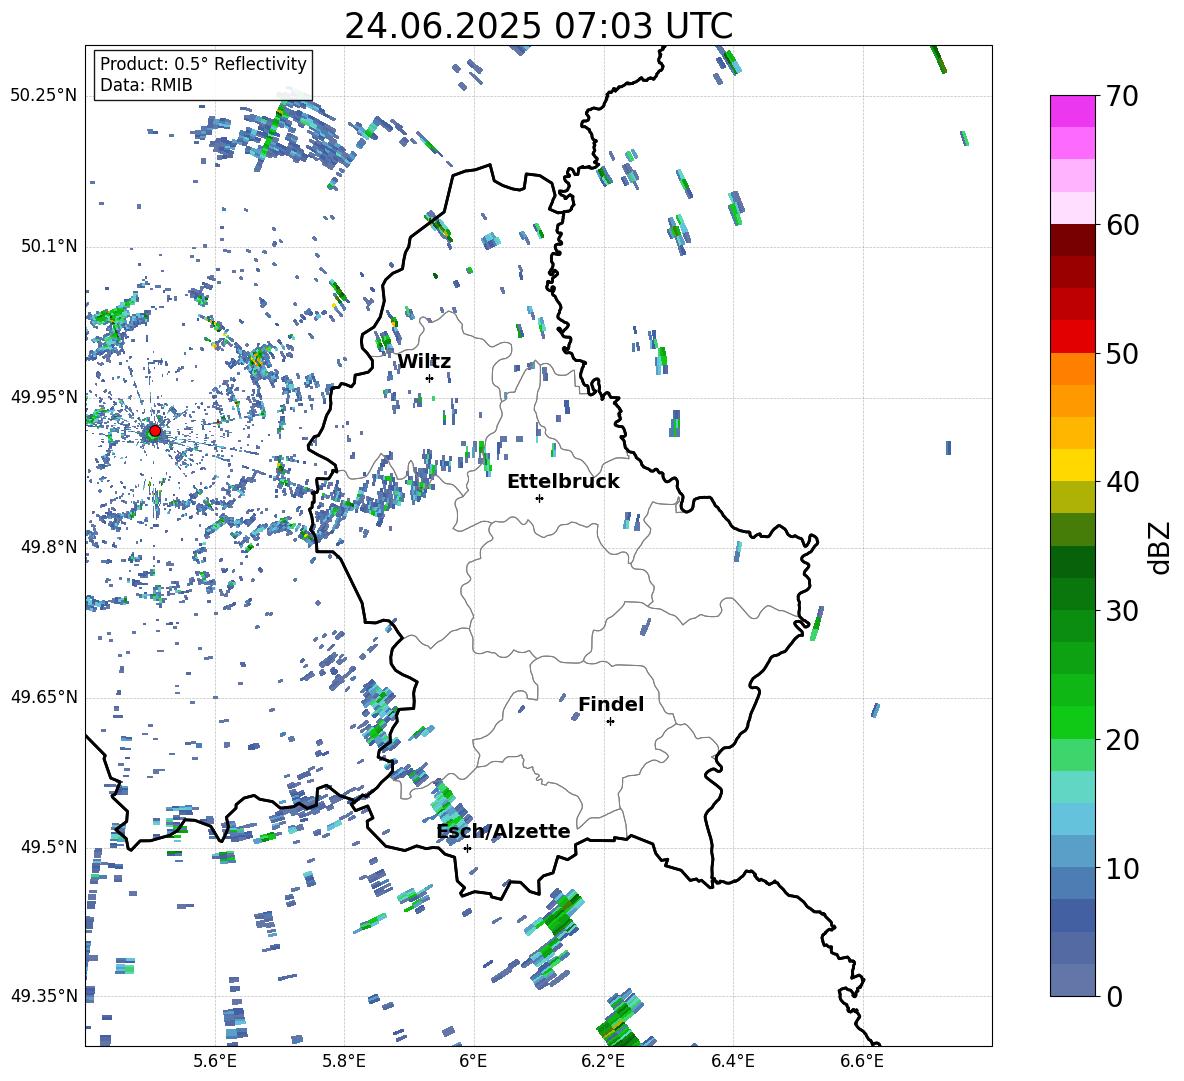This screenshot has width=1184, height=1081.
Task: Click the 10 colorbar tick label
Action: [x=1122, y=868]
